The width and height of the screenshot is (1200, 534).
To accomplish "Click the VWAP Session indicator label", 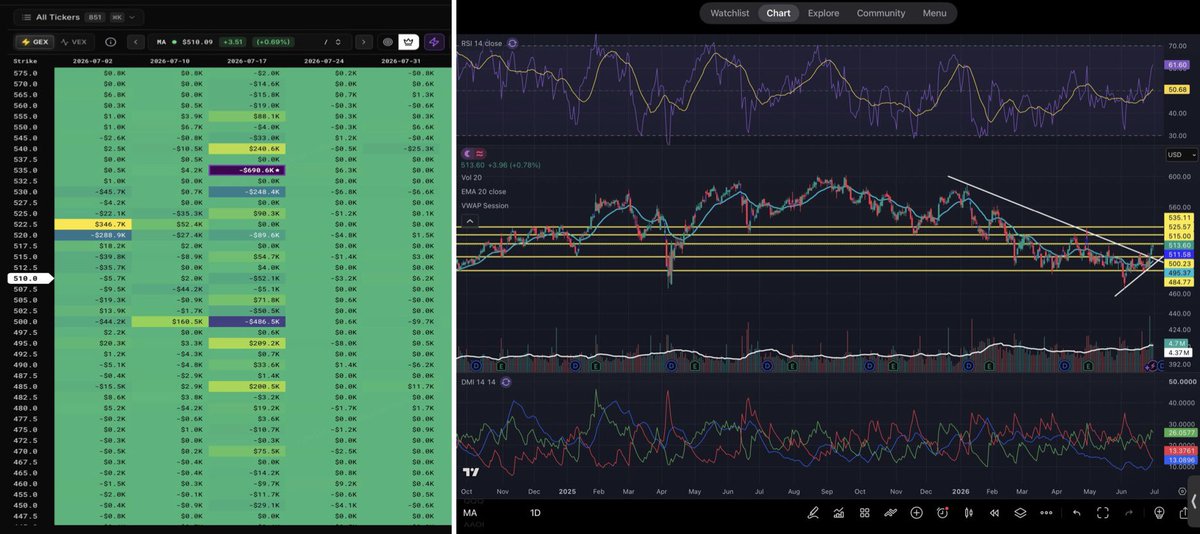I will 484,205.
